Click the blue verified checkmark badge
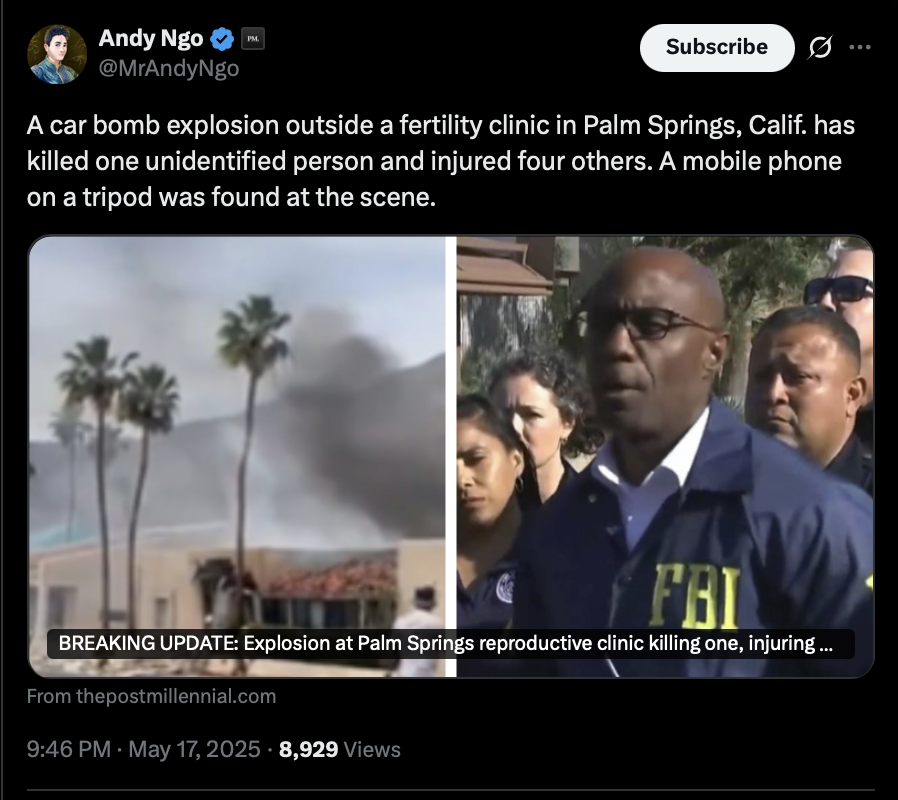 point(222,39)
